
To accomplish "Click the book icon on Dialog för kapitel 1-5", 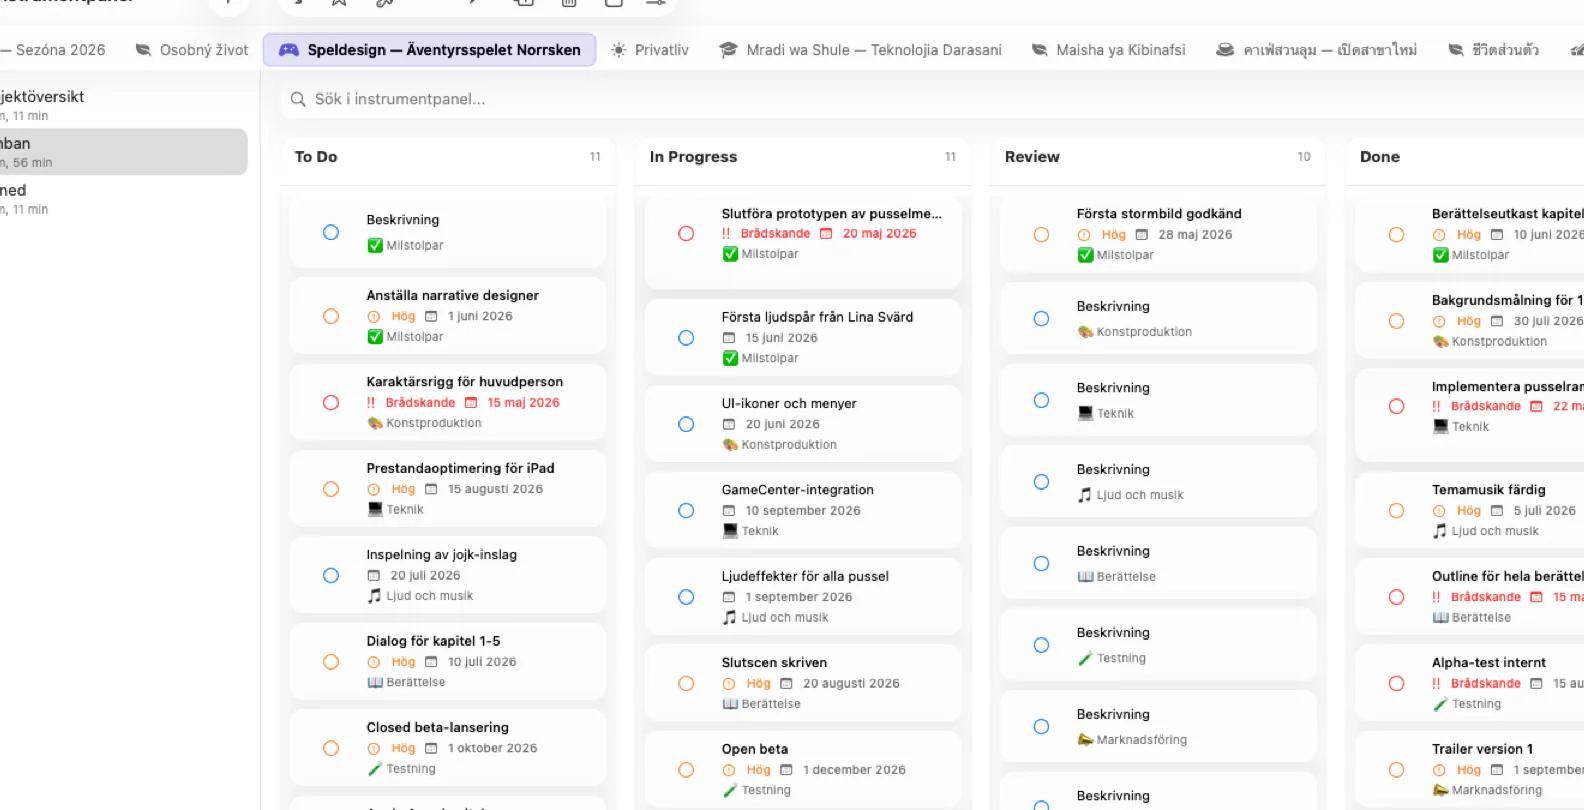I will point(374,682).
